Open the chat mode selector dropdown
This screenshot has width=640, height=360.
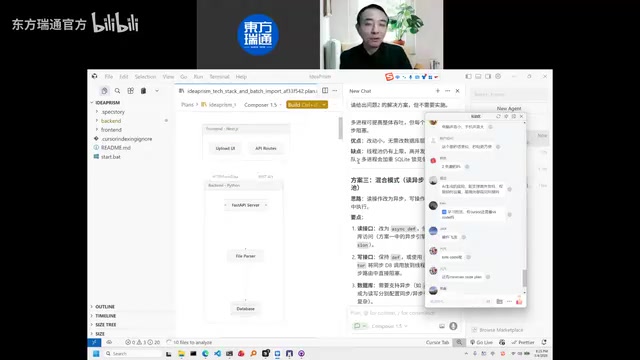pos(359,326)
